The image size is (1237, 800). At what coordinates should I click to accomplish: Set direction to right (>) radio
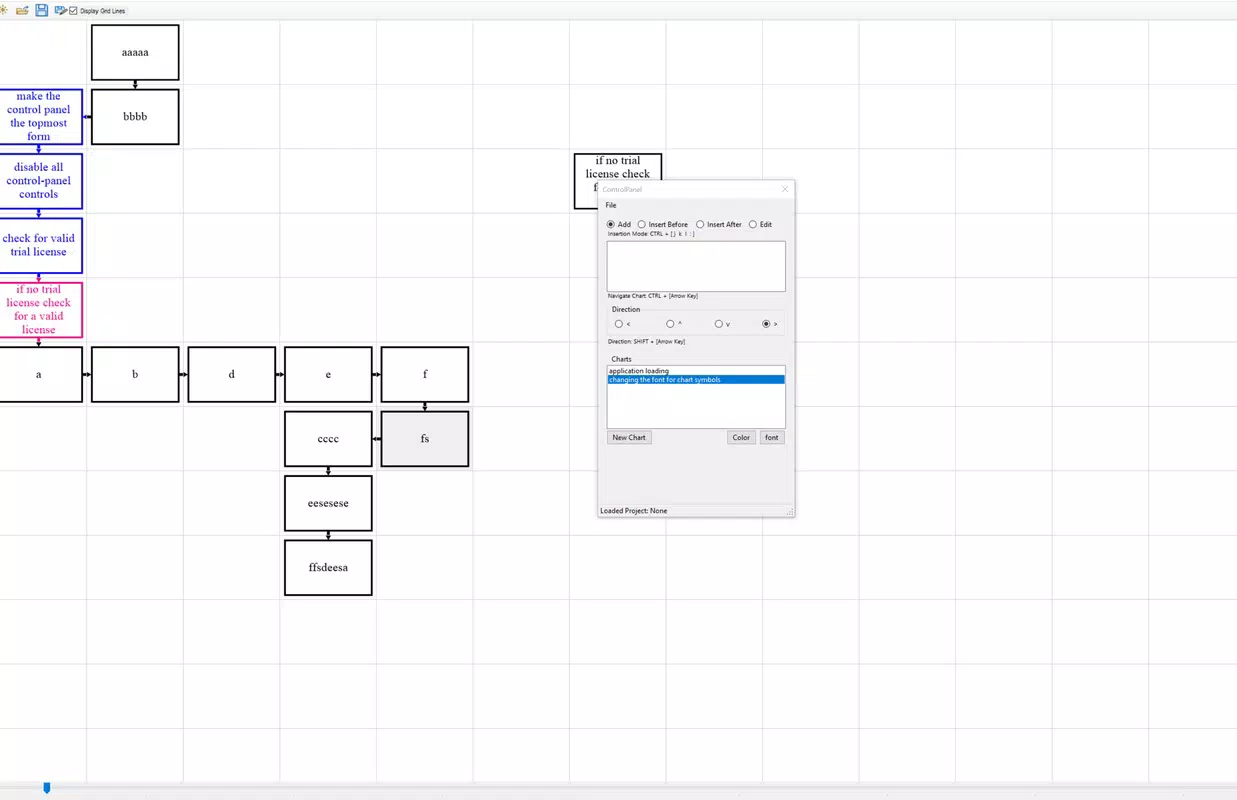tap(767, 324)
